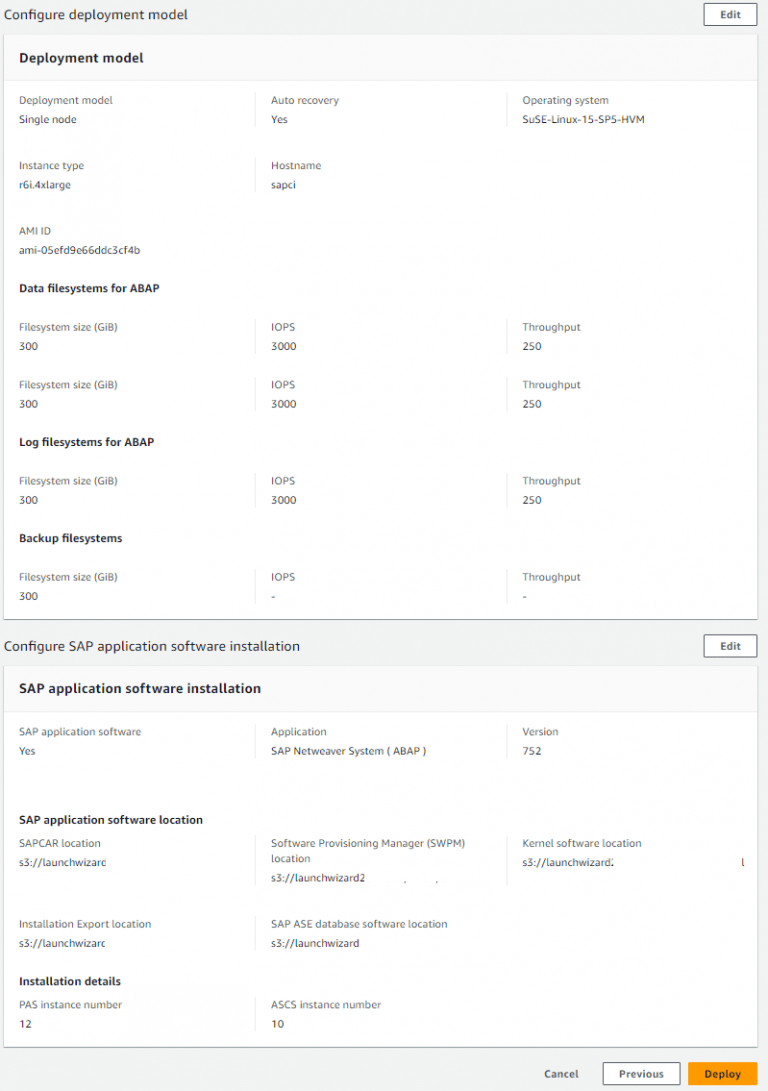Click the Hostname value sapci
Image resolution: width=768 pixels, height=1091 pixels.
(283, 184)
